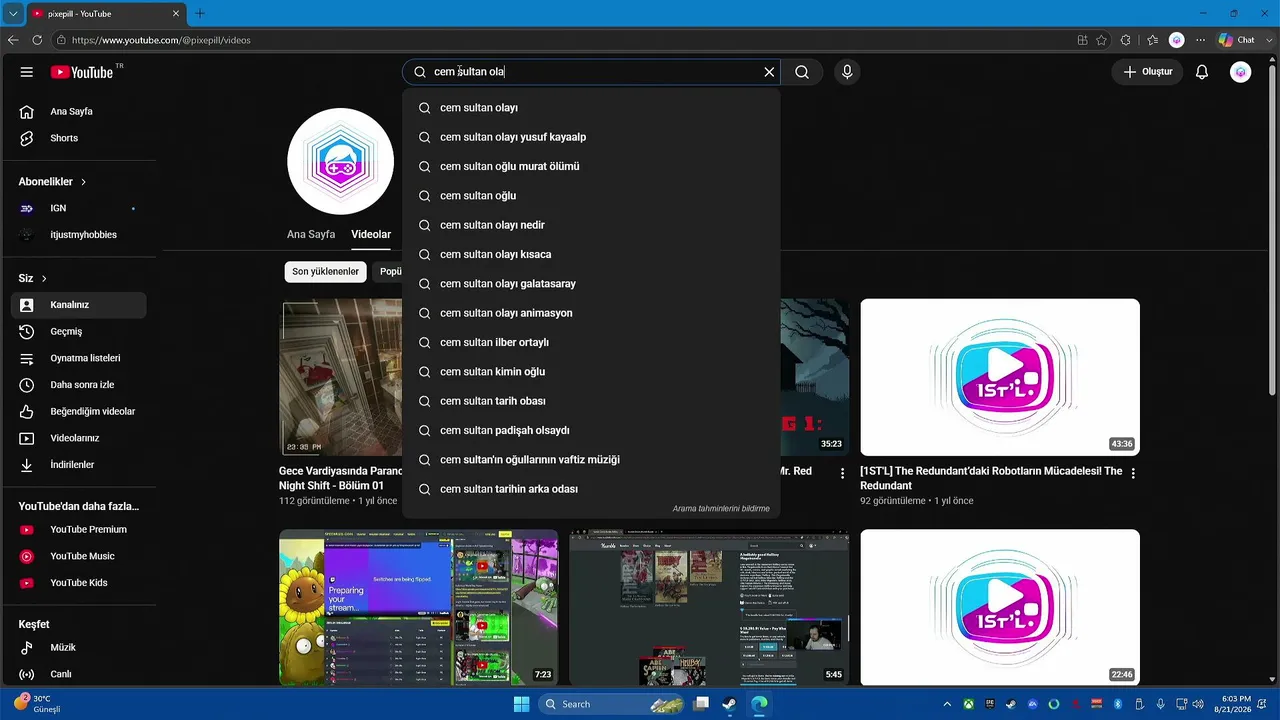Viewport: 1280px width, 720px height.
Task: Open a new browser tab
Action: (x=200, y=13)
